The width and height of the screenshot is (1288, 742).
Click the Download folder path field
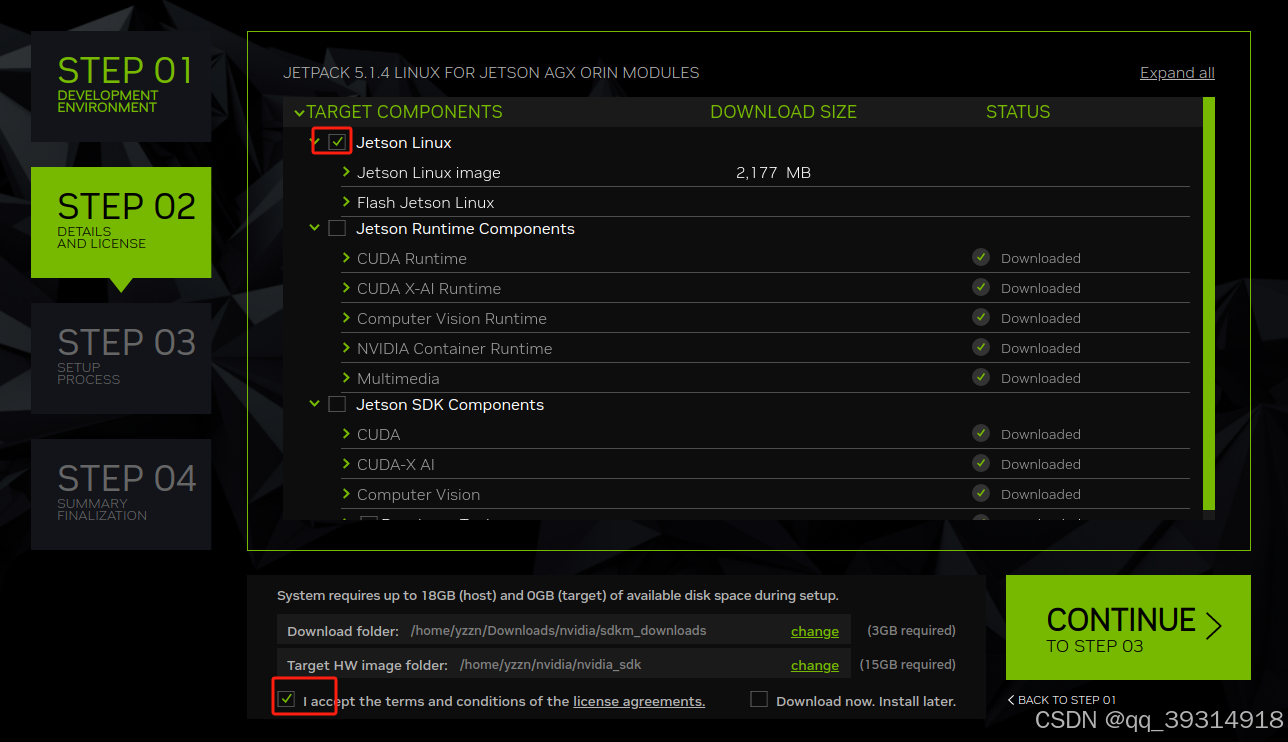pos(564,631)
